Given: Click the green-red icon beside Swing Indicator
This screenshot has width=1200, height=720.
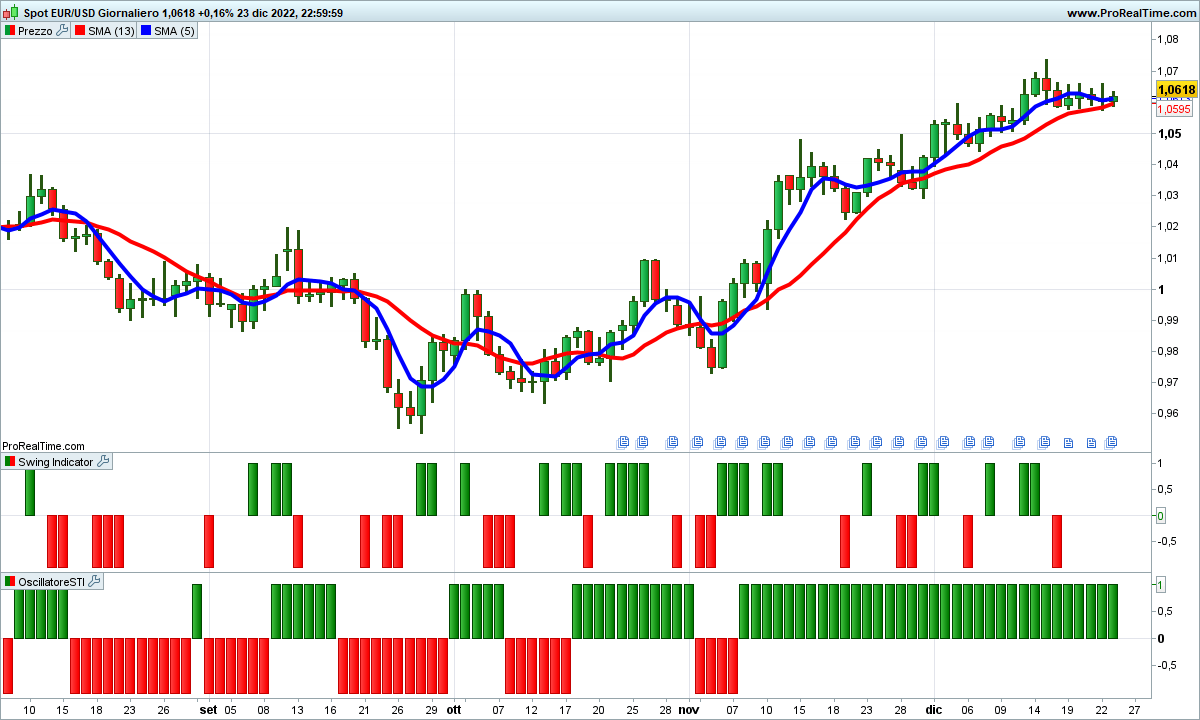Looking at the screenshot, I should coord(11,462).
